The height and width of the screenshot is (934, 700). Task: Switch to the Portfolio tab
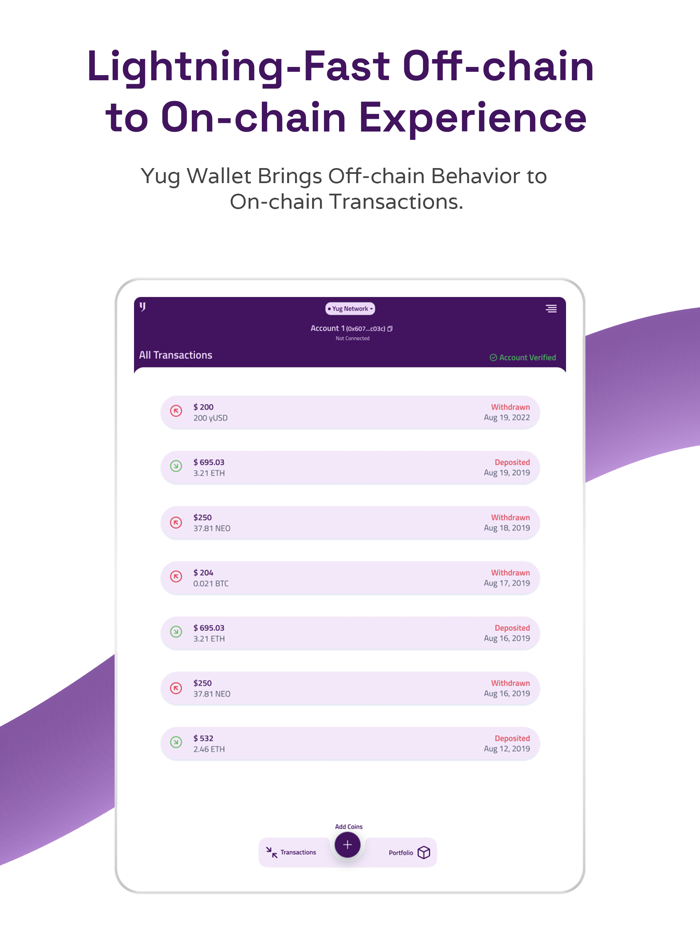click(x=402, y=851)
